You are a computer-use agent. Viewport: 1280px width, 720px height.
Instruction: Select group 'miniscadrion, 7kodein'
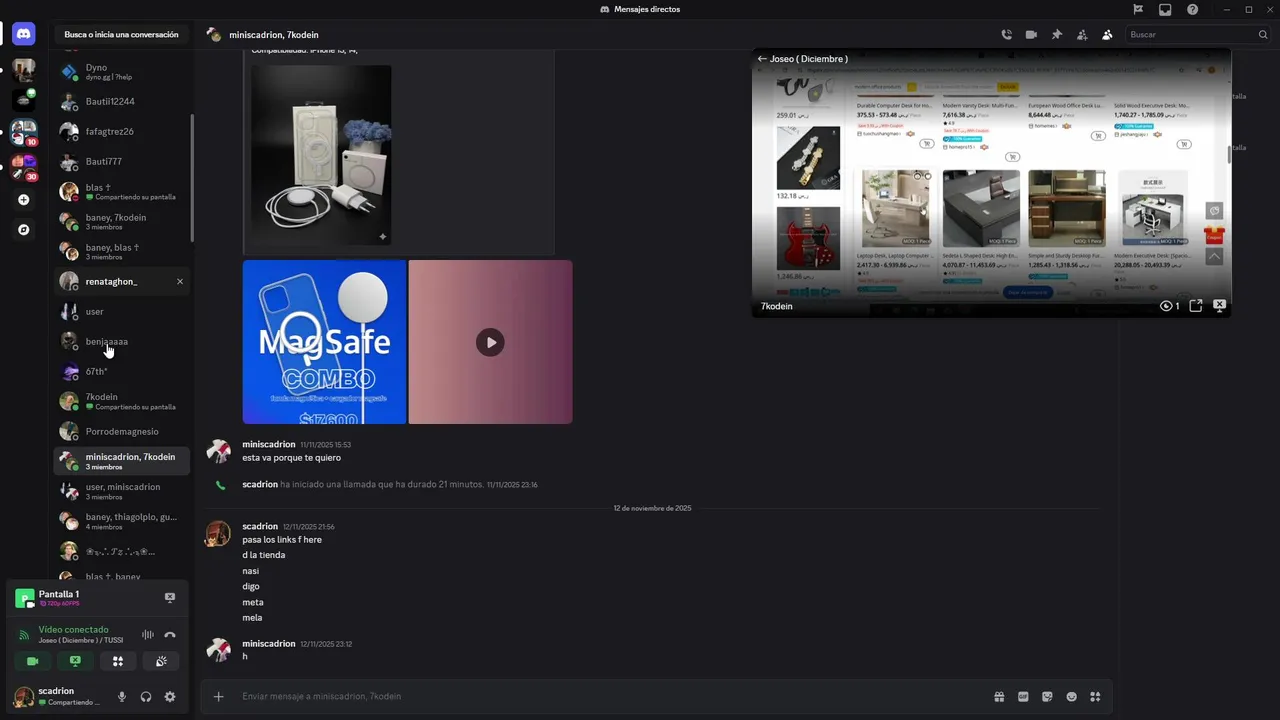click(121, 461)
